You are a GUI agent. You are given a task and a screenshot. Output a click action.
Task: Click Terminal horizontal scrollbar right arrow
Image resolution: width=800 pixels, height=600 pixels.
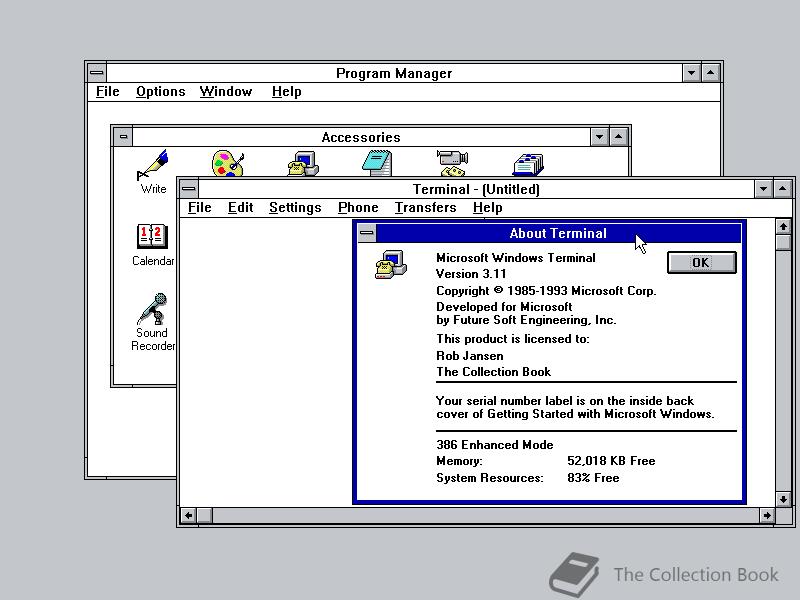767,516
